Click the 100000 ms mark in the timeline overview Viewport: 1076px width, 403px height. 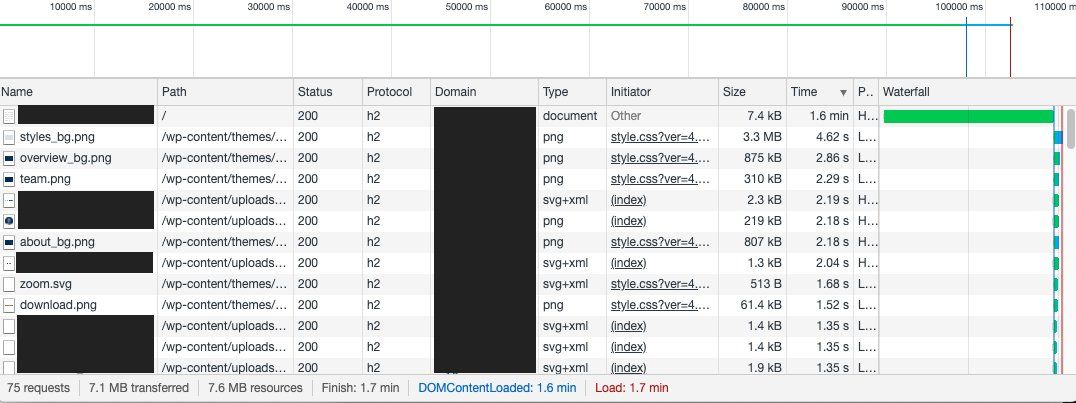click(x=959, y=7)
